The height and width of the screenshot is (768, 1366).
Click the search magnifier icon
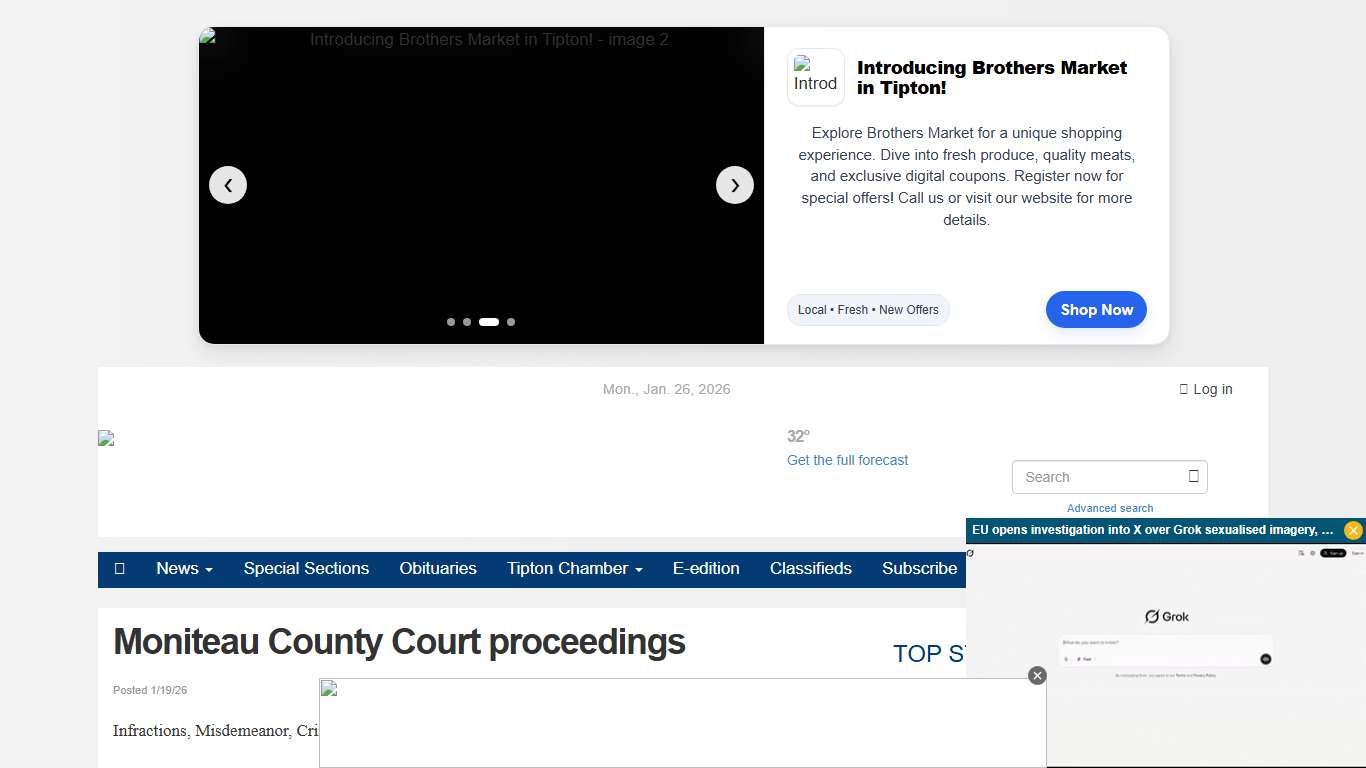(1192, 477)
